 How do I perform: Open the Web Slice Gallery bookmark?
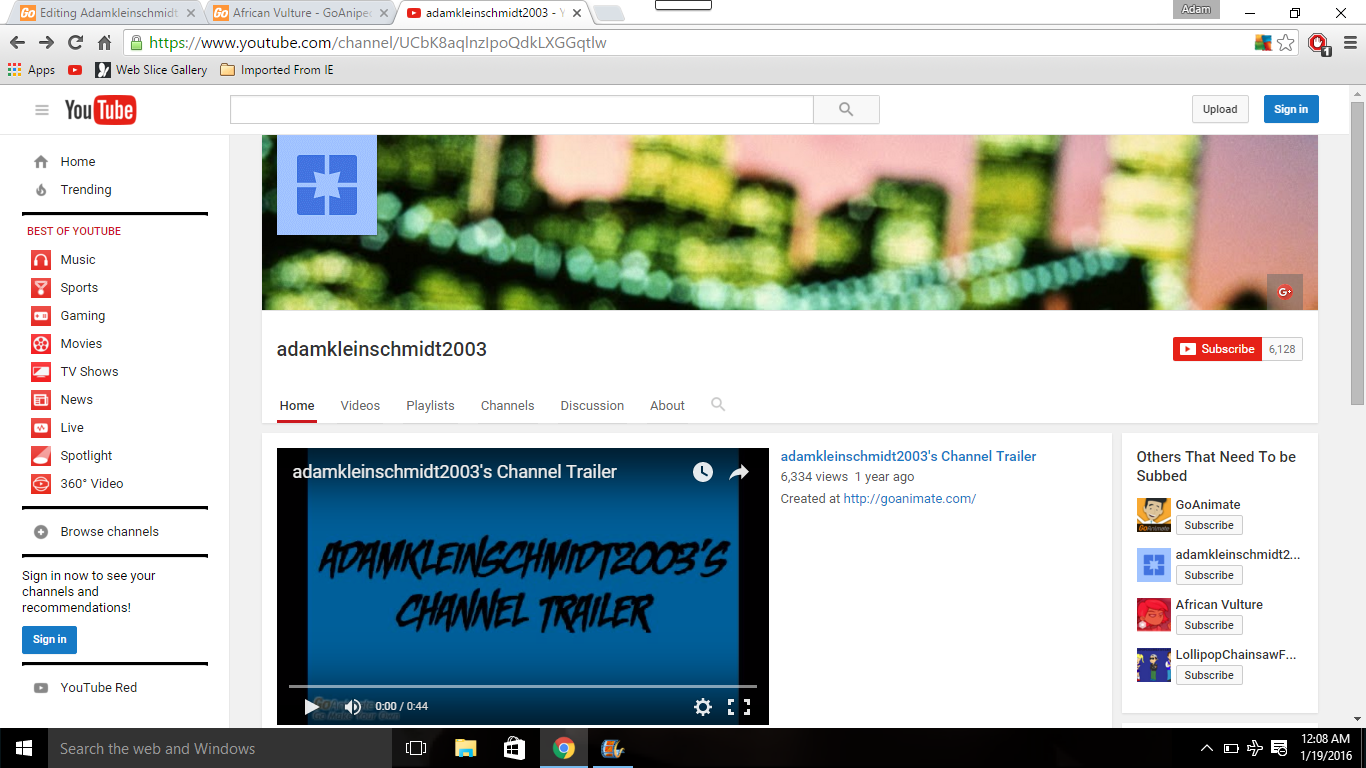(151, 70)
